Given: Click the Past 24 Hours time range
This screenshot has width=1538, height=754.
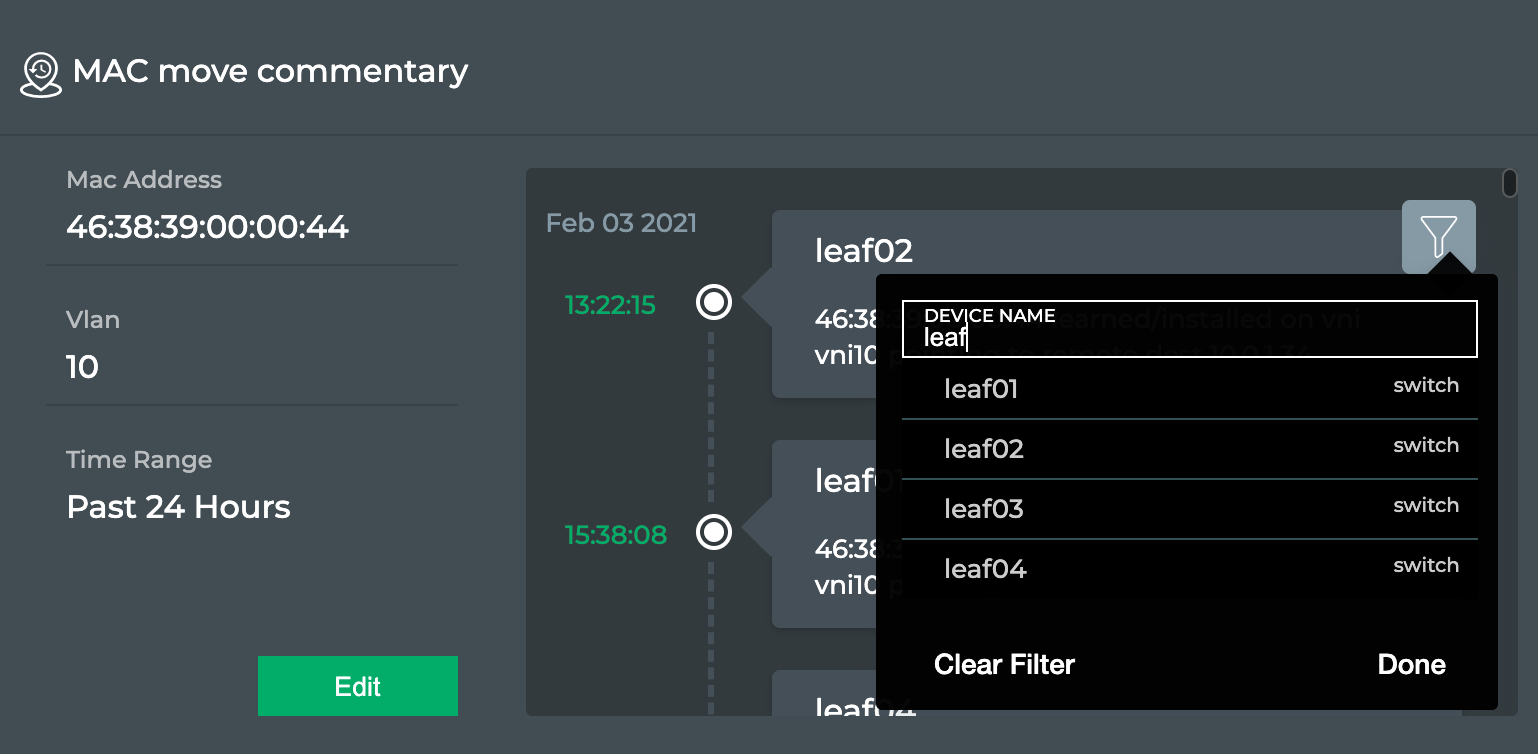Looking at the screenshot, I should (178, 507).
